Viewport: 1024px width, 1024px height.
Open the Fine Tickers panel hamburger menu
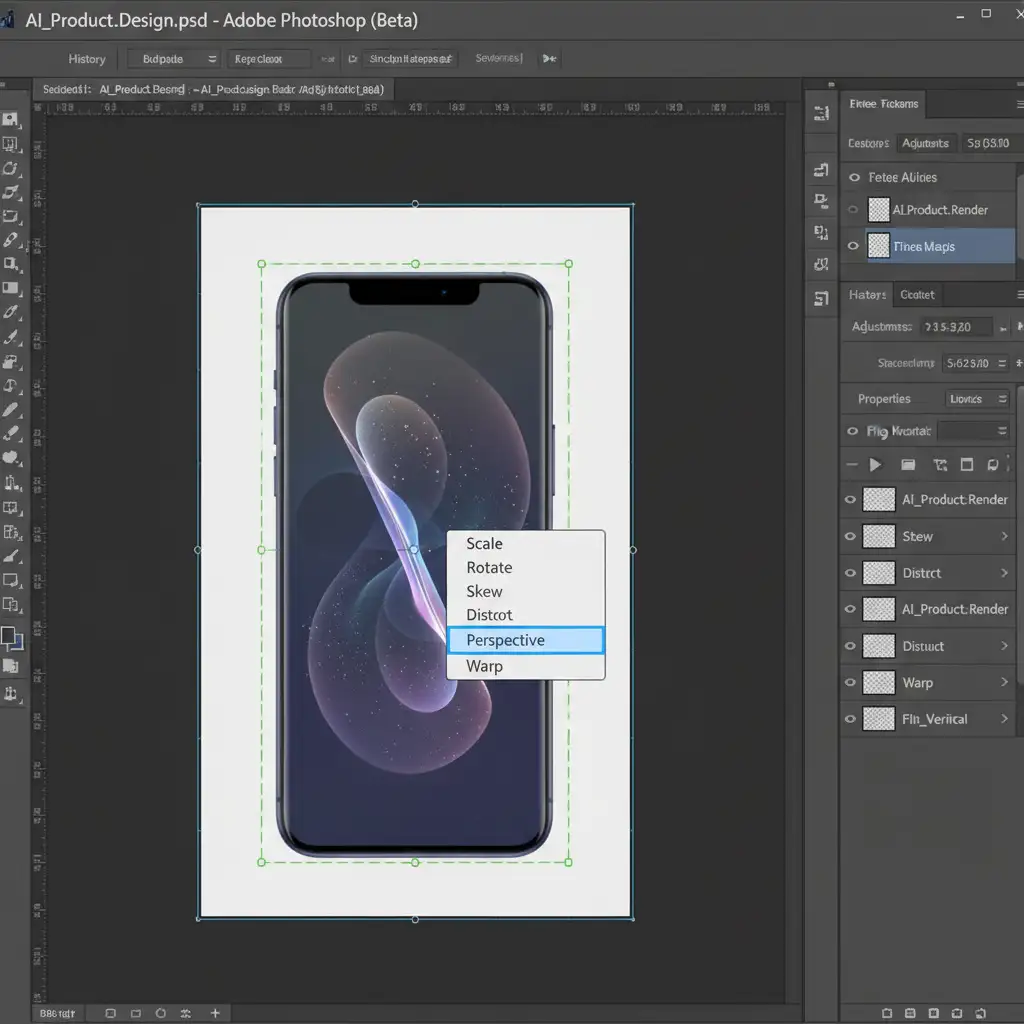pos(1019,104)
